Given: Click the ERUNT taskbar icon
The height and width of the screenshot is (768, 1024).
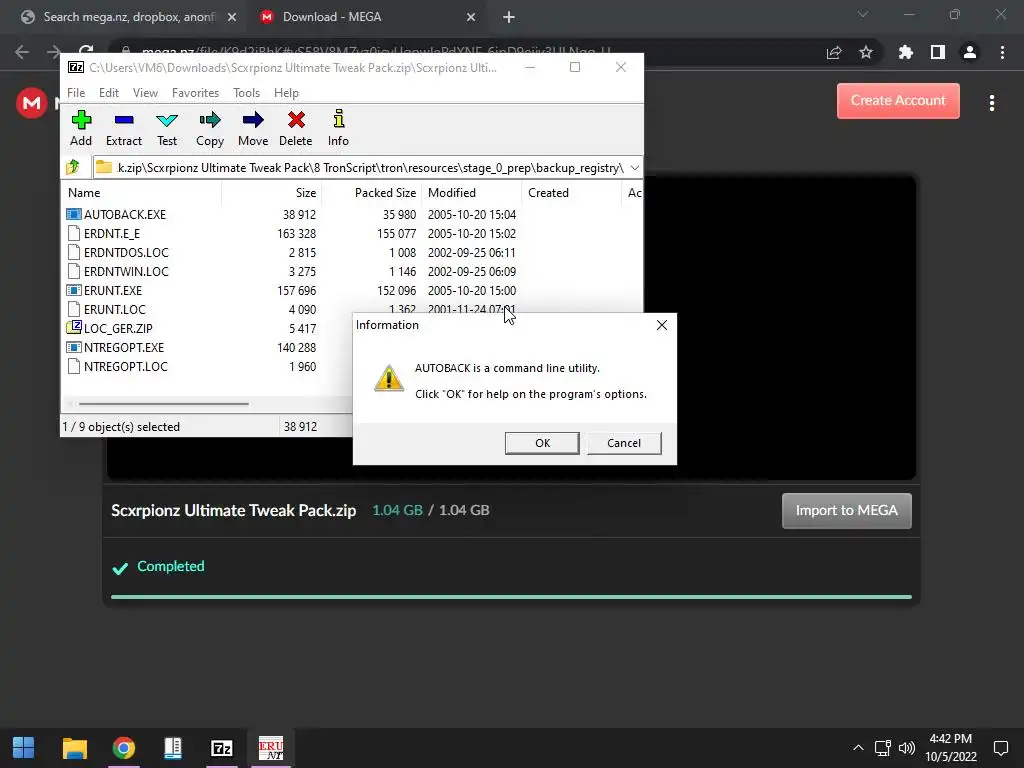Looking at the screenshot, I should 270,748.
